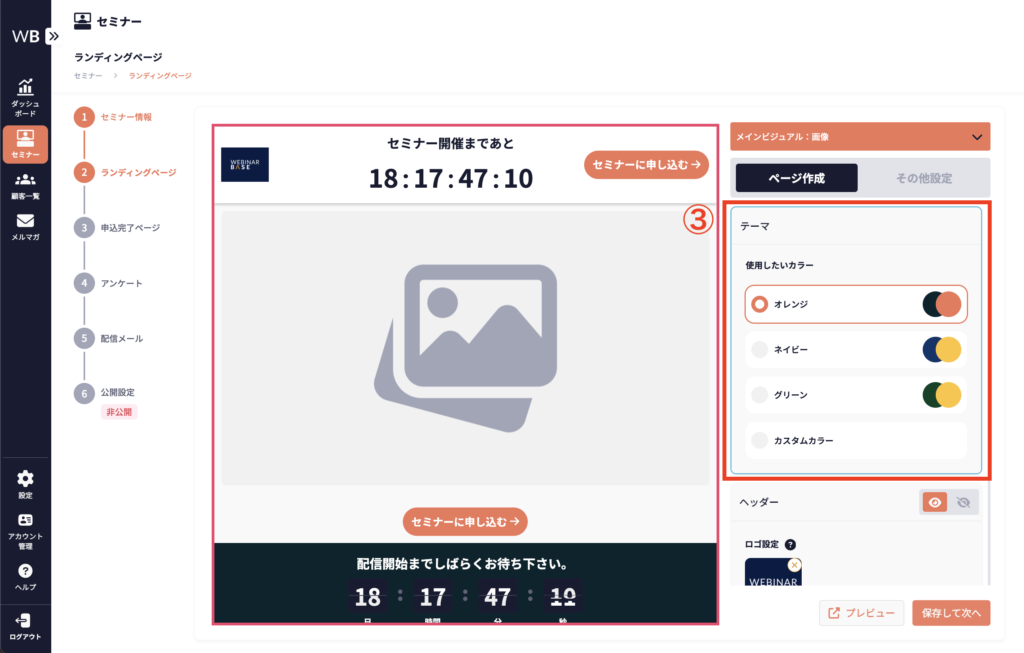Click the 保存して次へ button
Screen dimensions: 1024x653
[950, 613]
